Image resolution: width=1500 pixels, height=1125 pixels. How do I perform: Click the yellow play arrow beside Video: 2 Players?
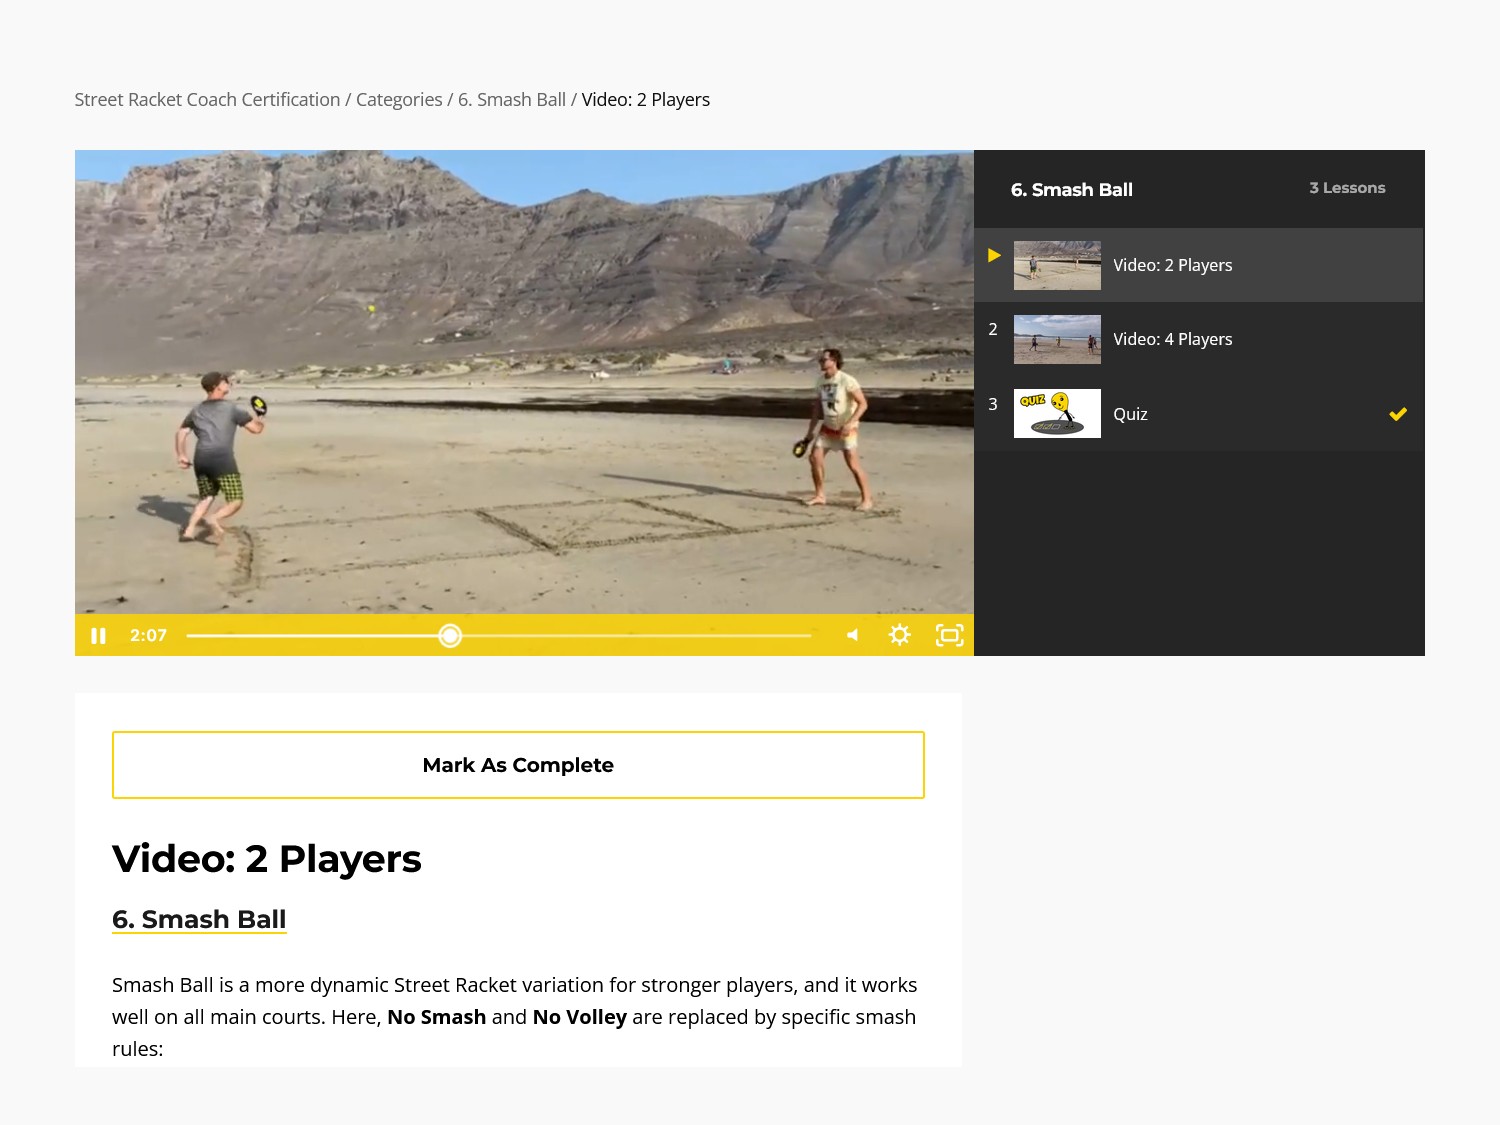pyautogui.click(x=994, y=255)
